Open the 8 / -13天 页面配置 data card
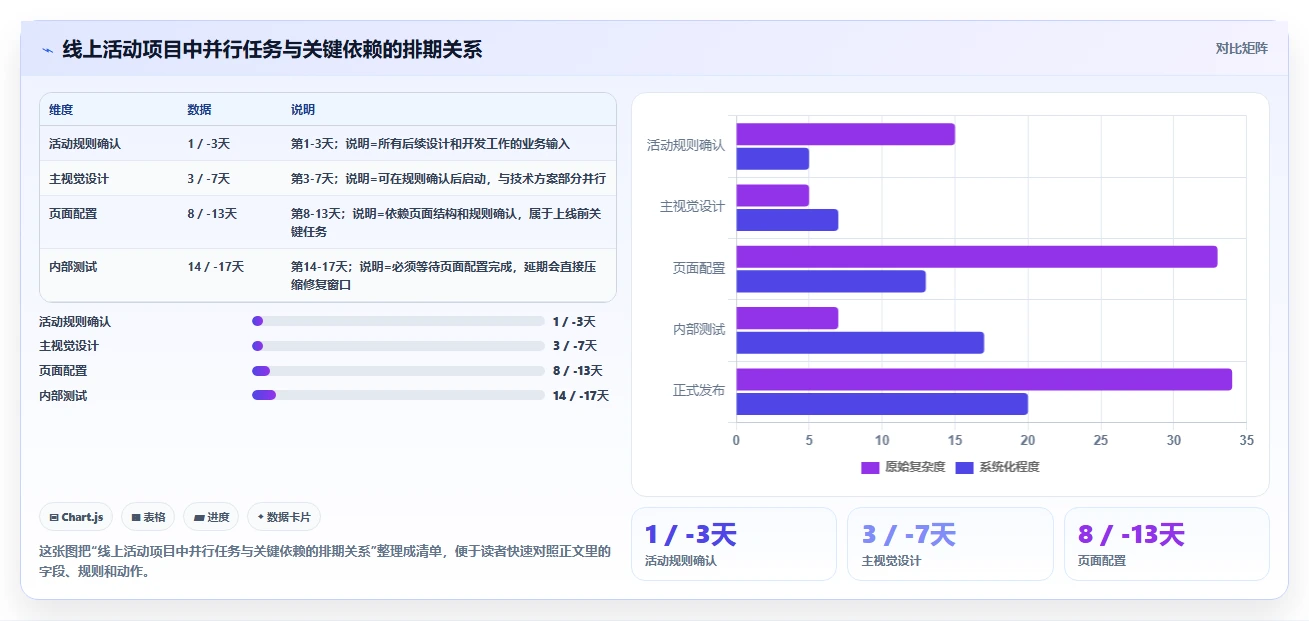This screenshot has width=1309, height=621. click(x=1166, y=544)
